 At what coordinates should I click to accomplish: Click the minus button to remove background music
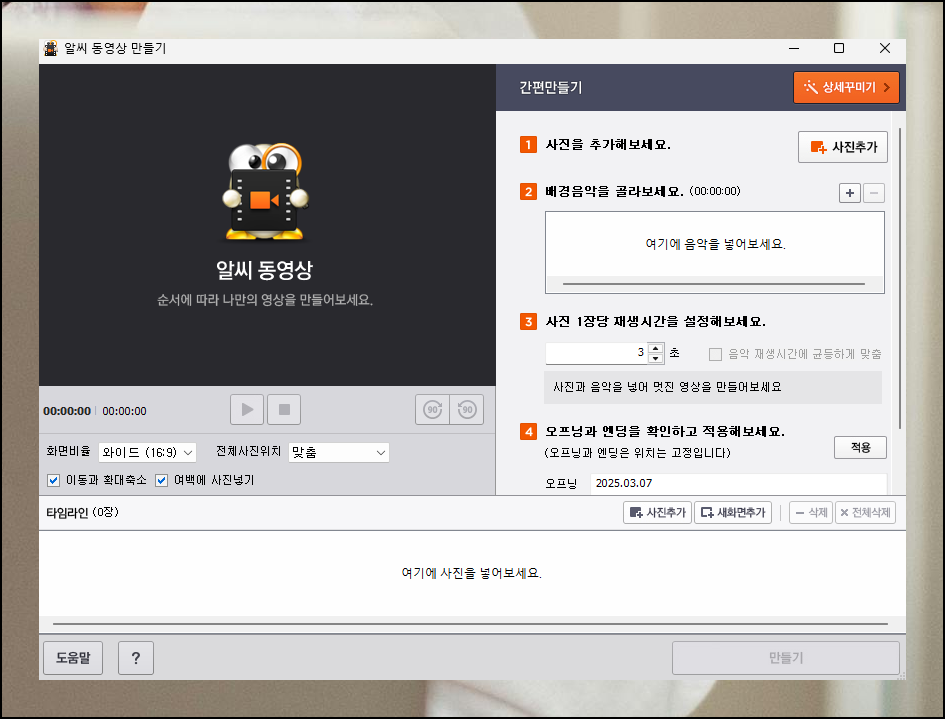tap(874, 193)
